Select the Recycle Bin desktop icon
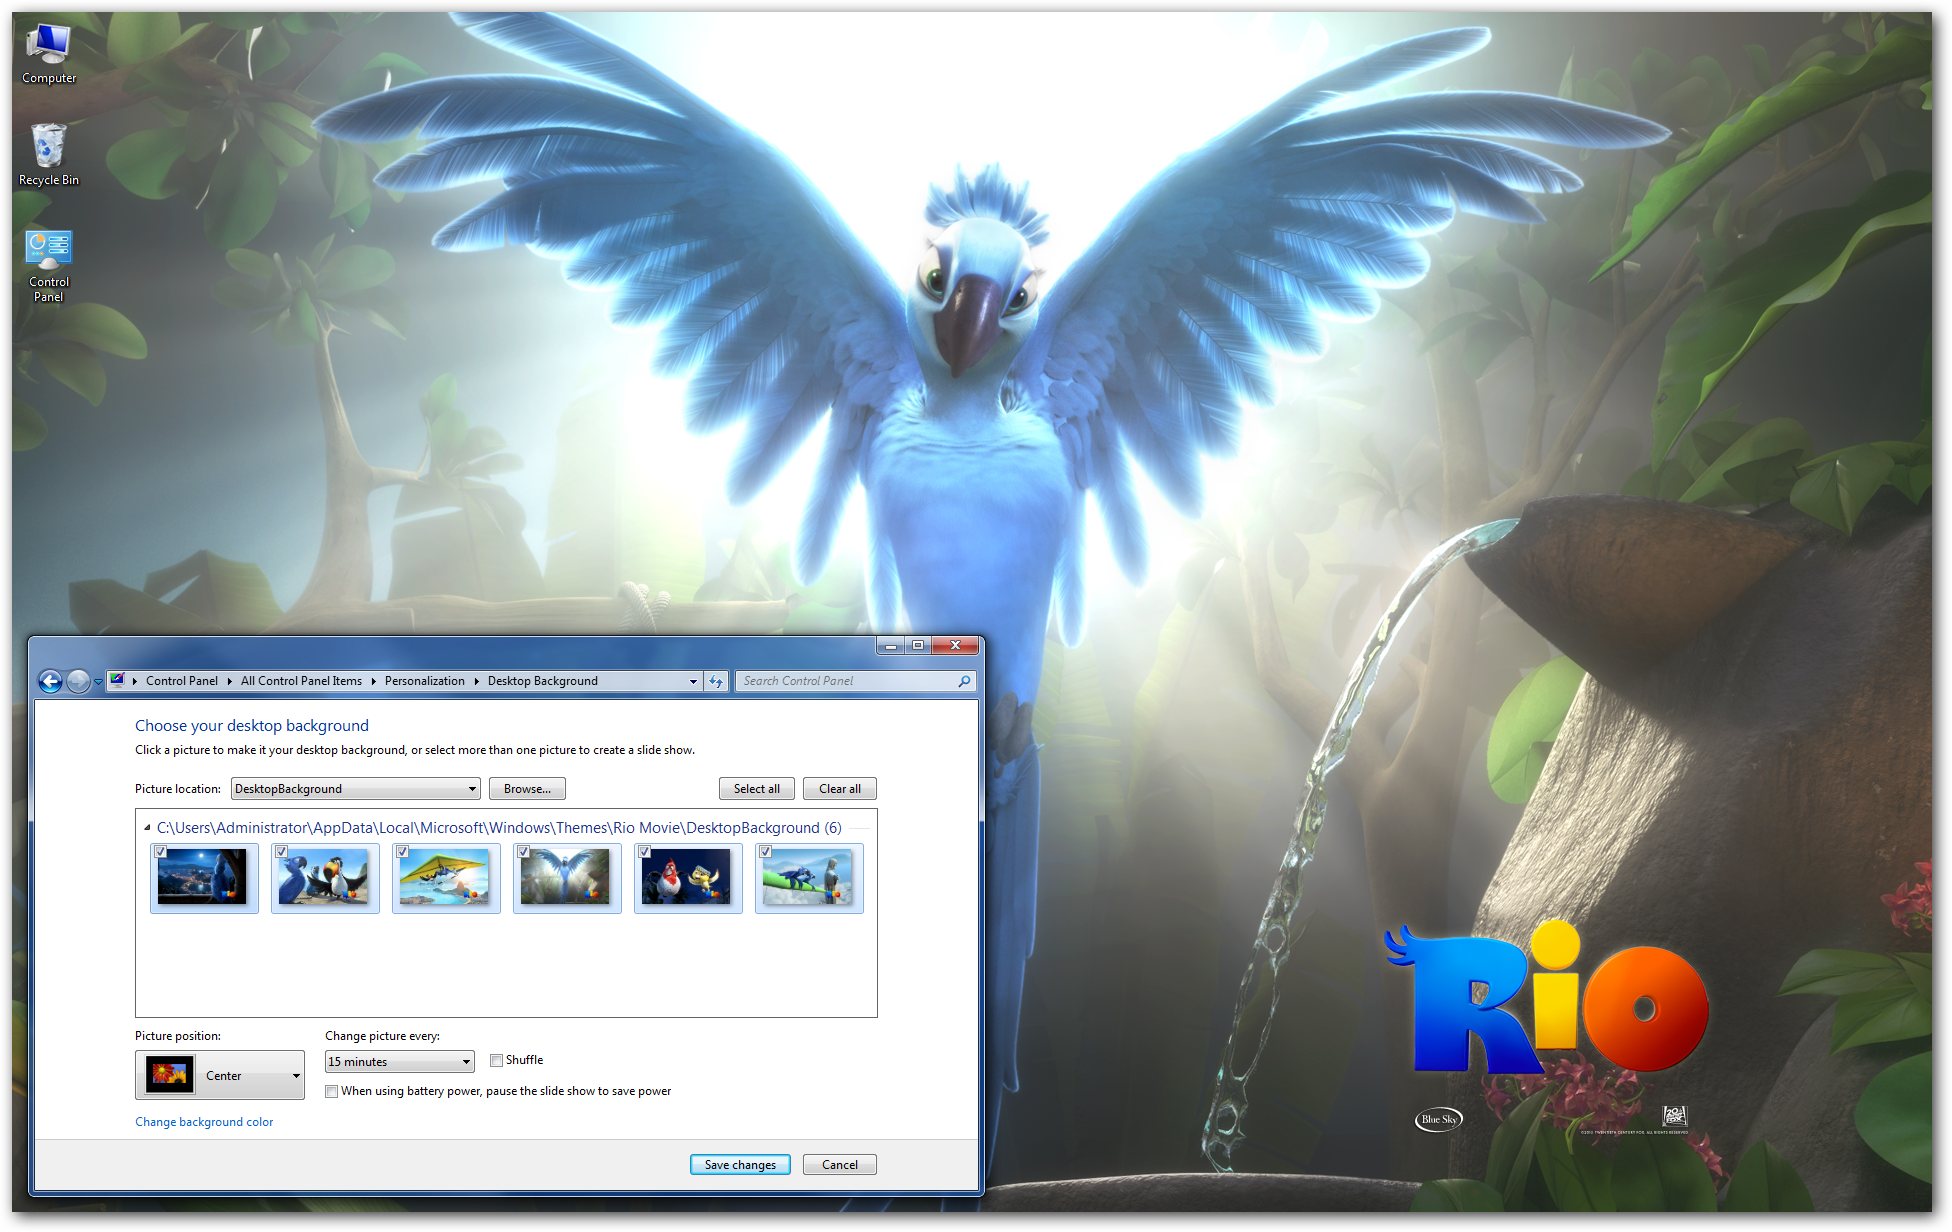Image resolution: width=1952 pixels, height=1232 pixels. [x=48, y=155]
